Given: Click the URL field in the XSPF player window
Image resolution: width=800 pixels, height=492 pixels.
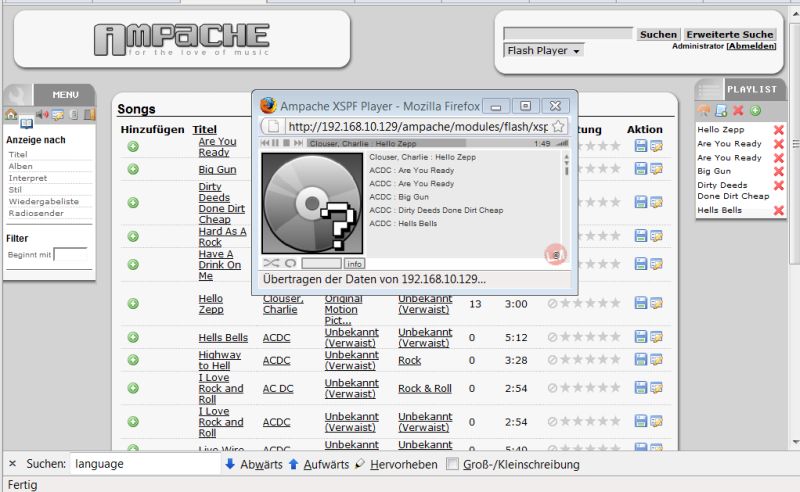Looking at the screenshot, I should click(417, 126).
